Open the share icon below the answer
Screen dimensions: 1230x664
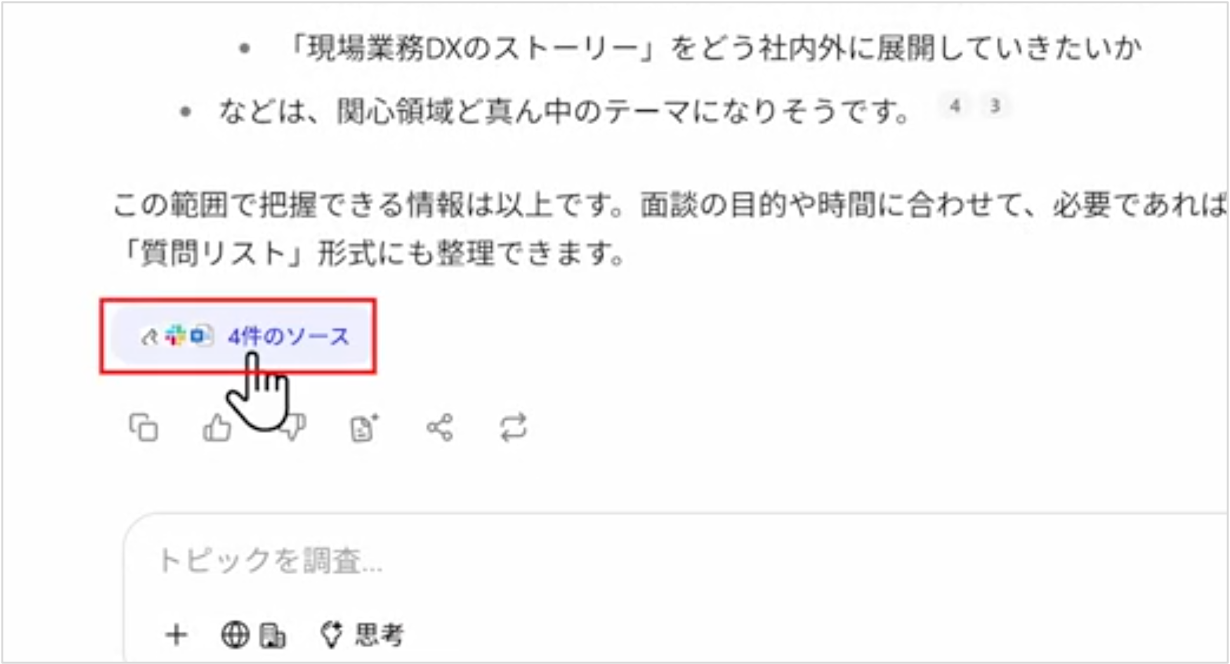[x=439, y=429]
